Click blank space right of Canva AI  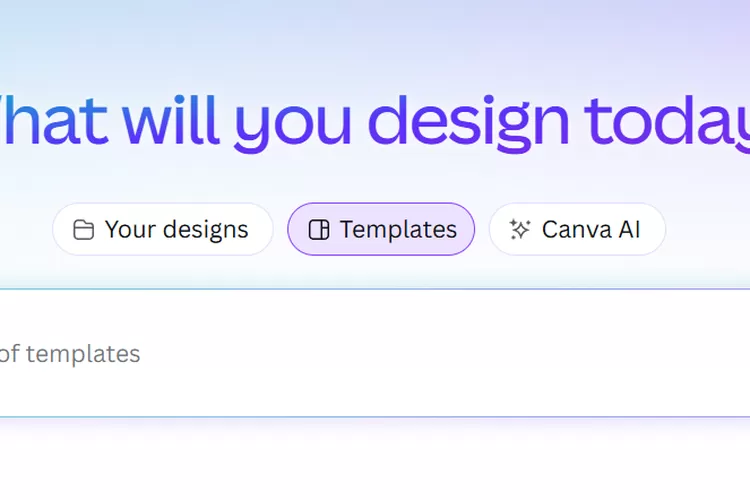point(710,230)
